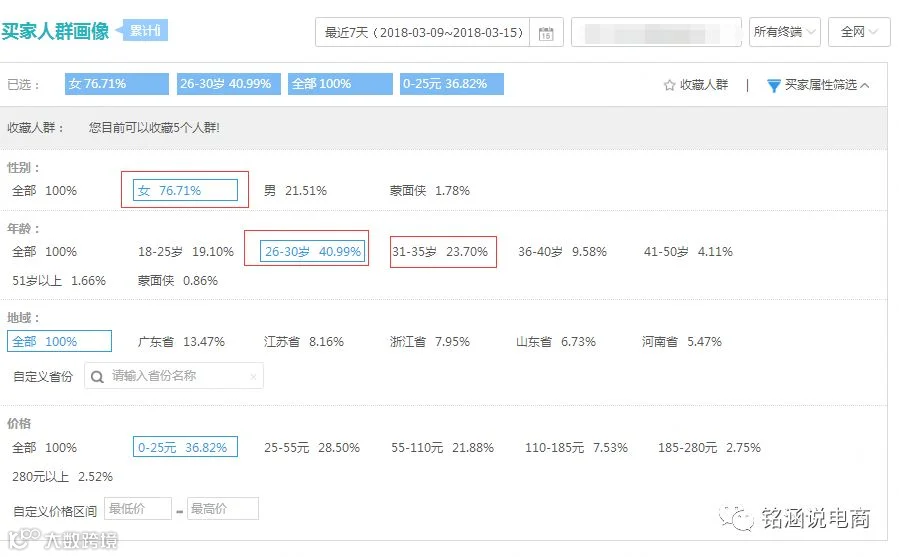899x557 pixels.
Task: Open the 所有终端 dropdown
Action: 784,32
